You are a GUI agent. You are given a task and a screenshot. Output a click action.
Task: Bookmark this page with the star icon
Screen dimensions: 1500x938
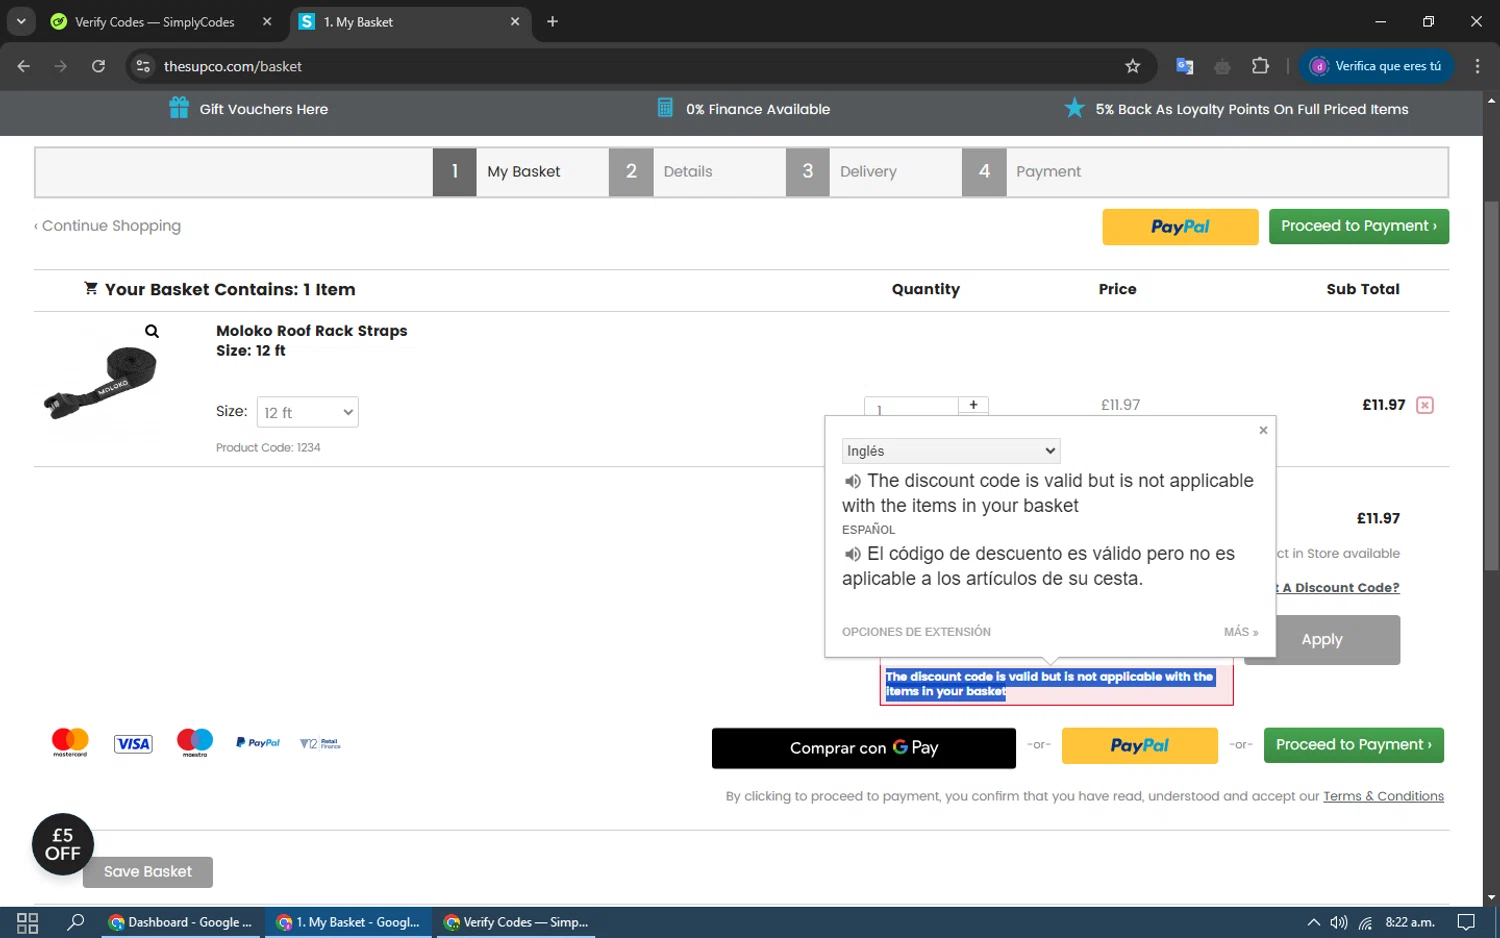tap(1132, 66)
